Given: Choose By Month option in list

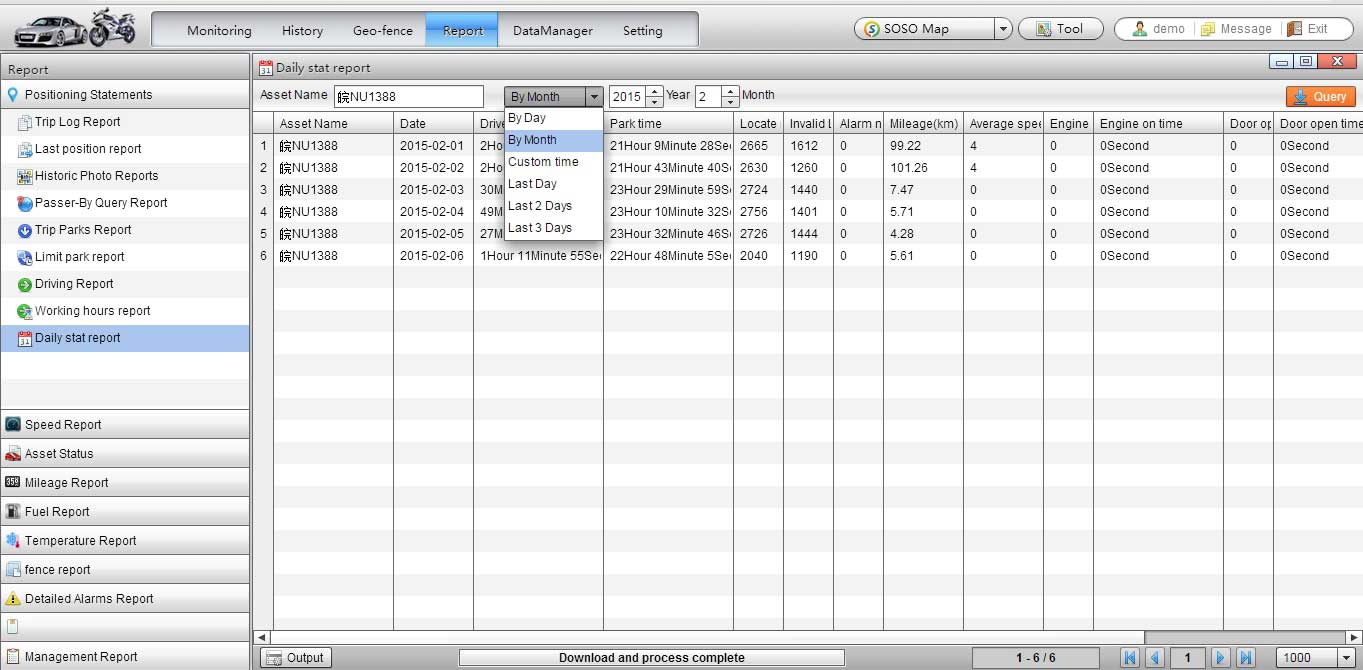Looking at the screenshot, I should pyautogui.click(x=553, y=140).
